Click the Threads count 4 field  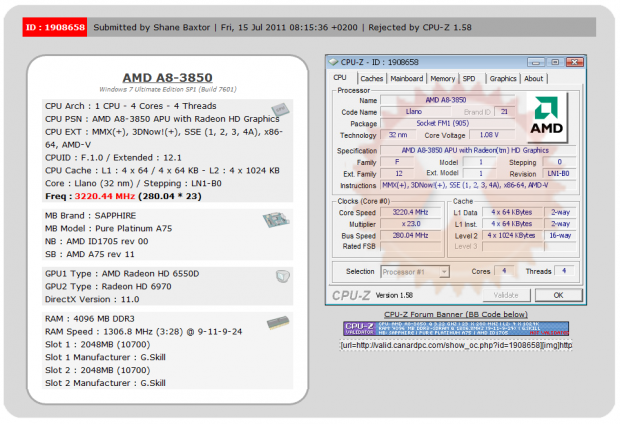tap(564, 271)
